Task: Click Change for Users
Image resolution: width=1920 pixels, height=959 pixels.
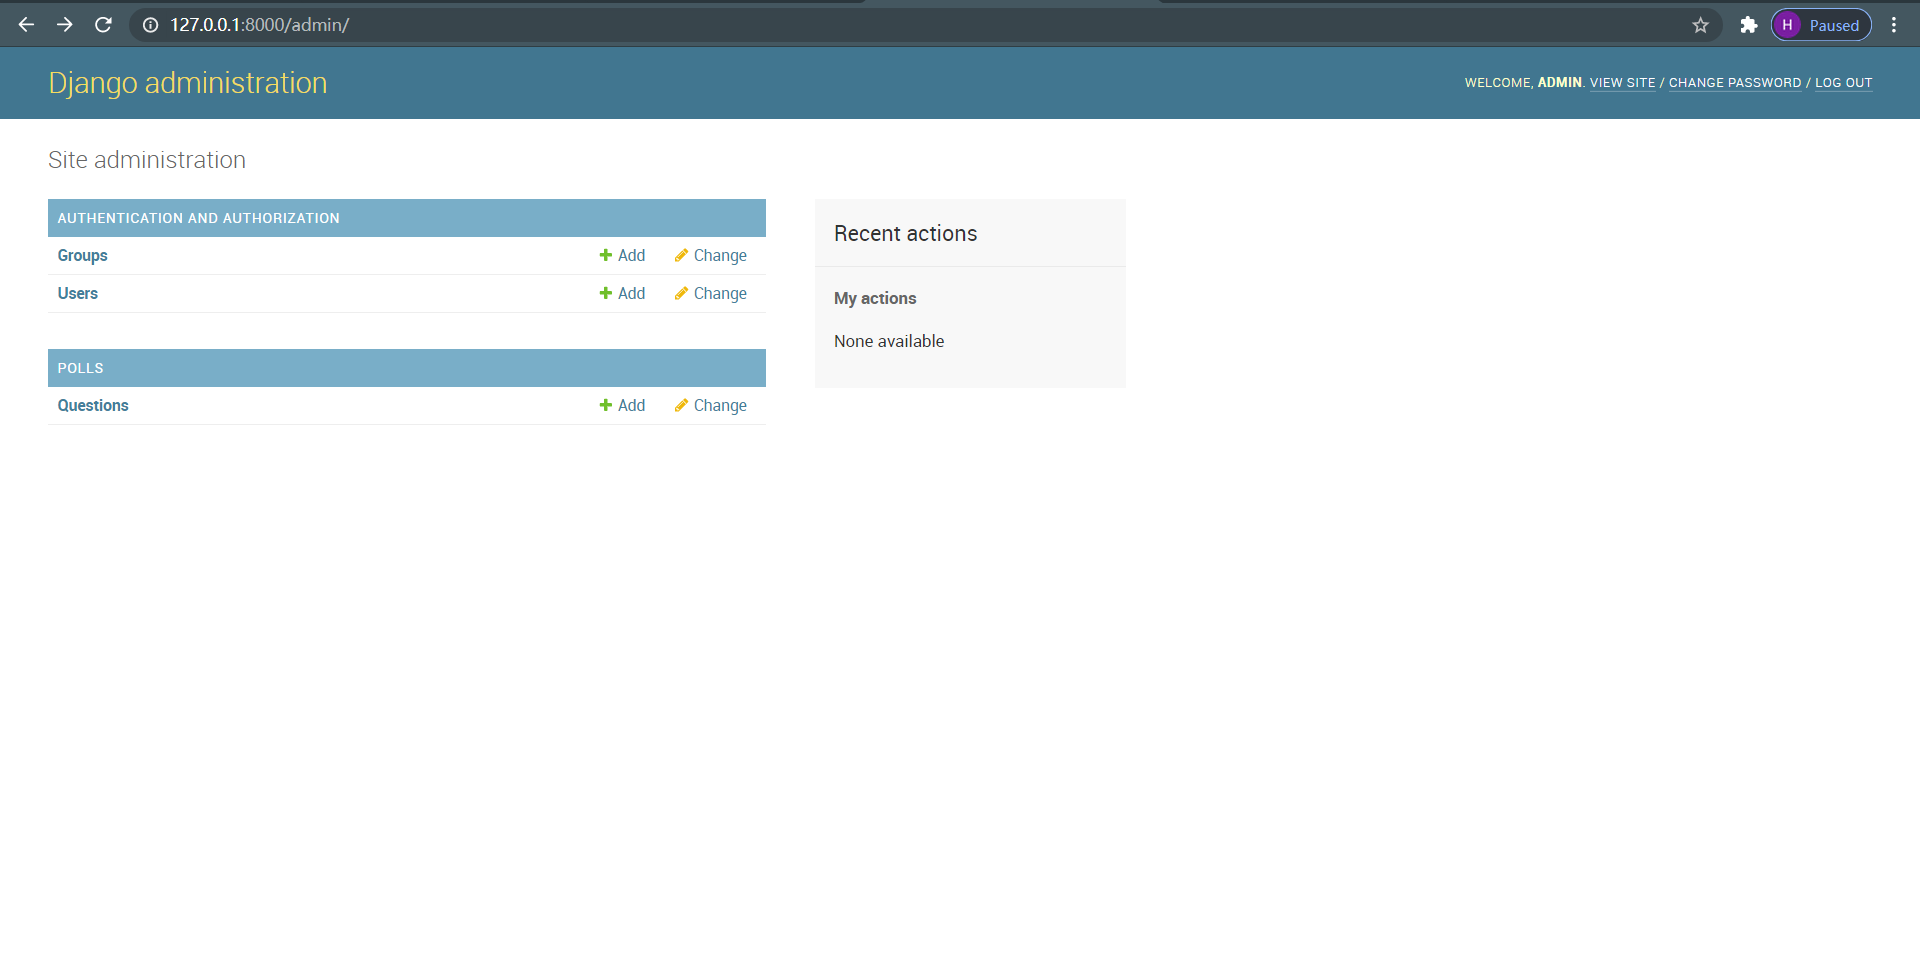Action: click(x=710, y=294)
